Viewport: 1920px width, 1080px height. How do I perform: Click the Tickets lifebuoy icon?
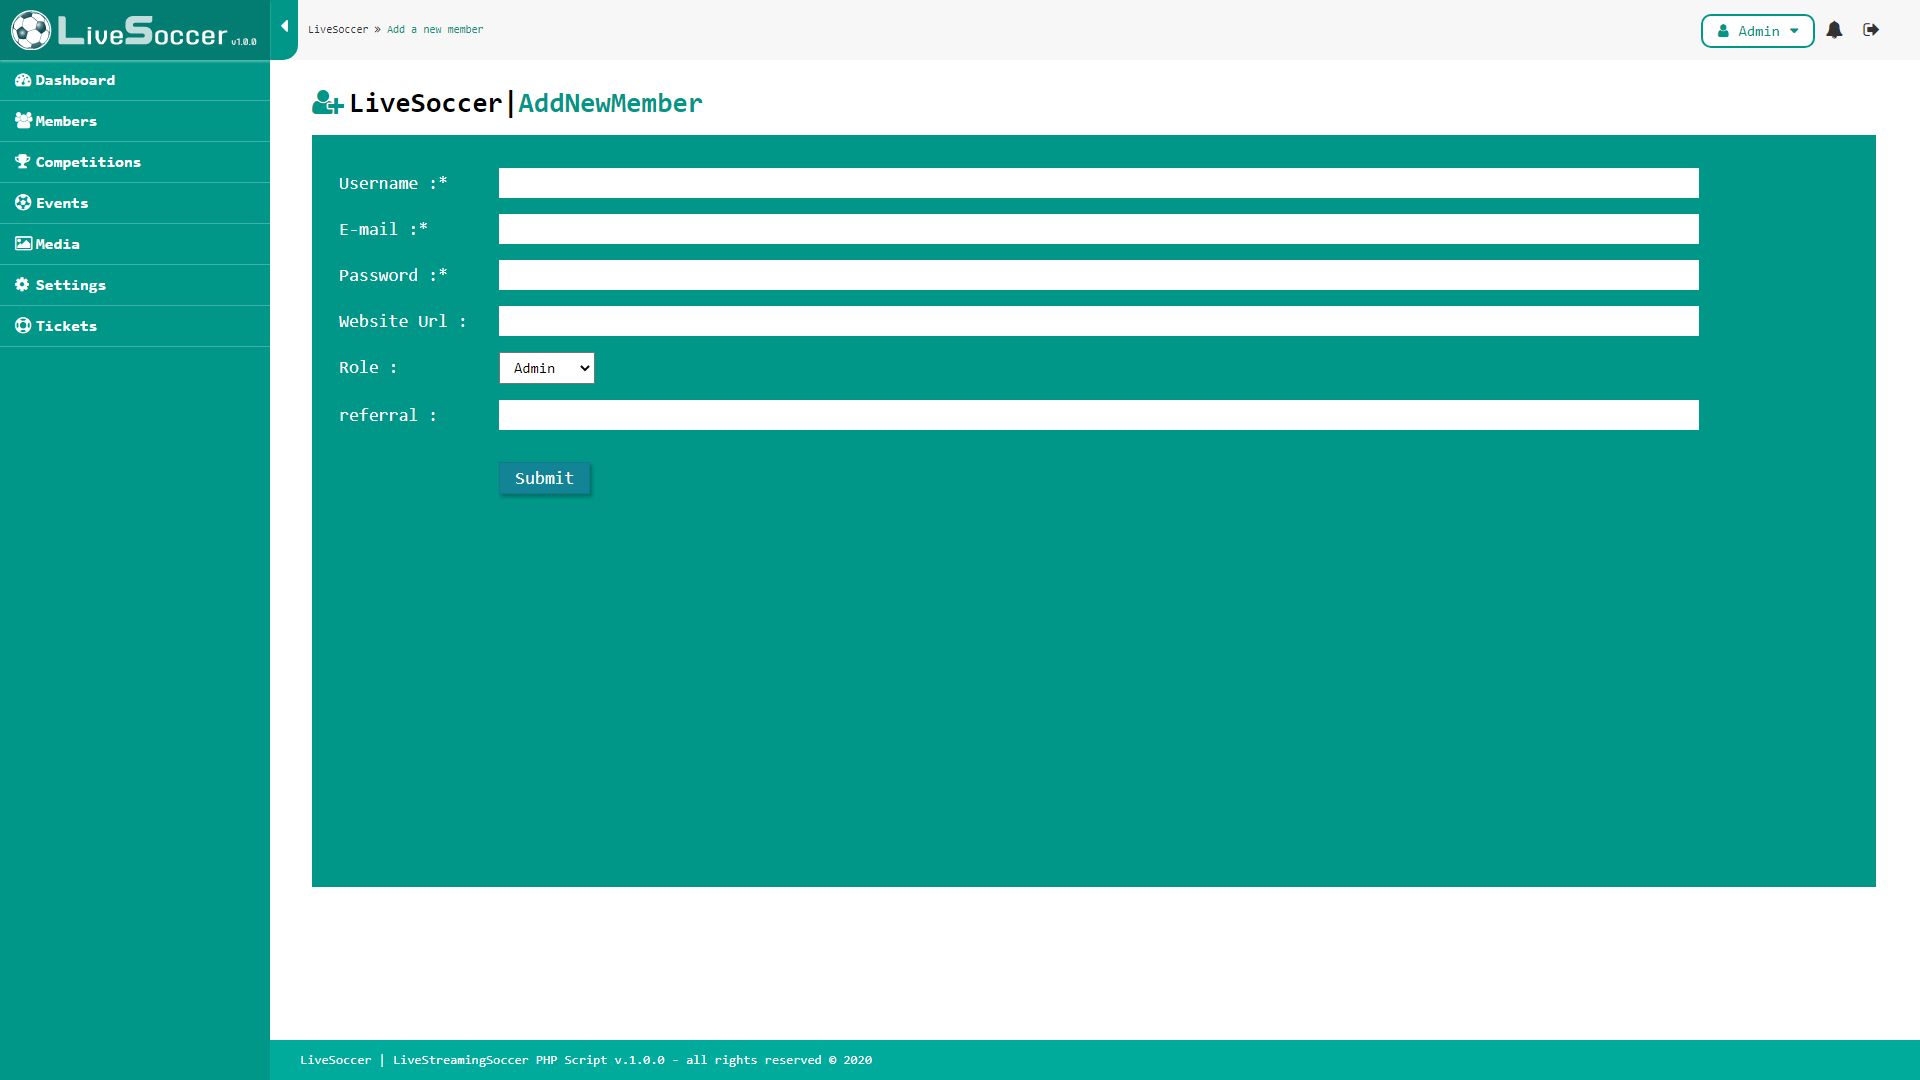(23, 326)
